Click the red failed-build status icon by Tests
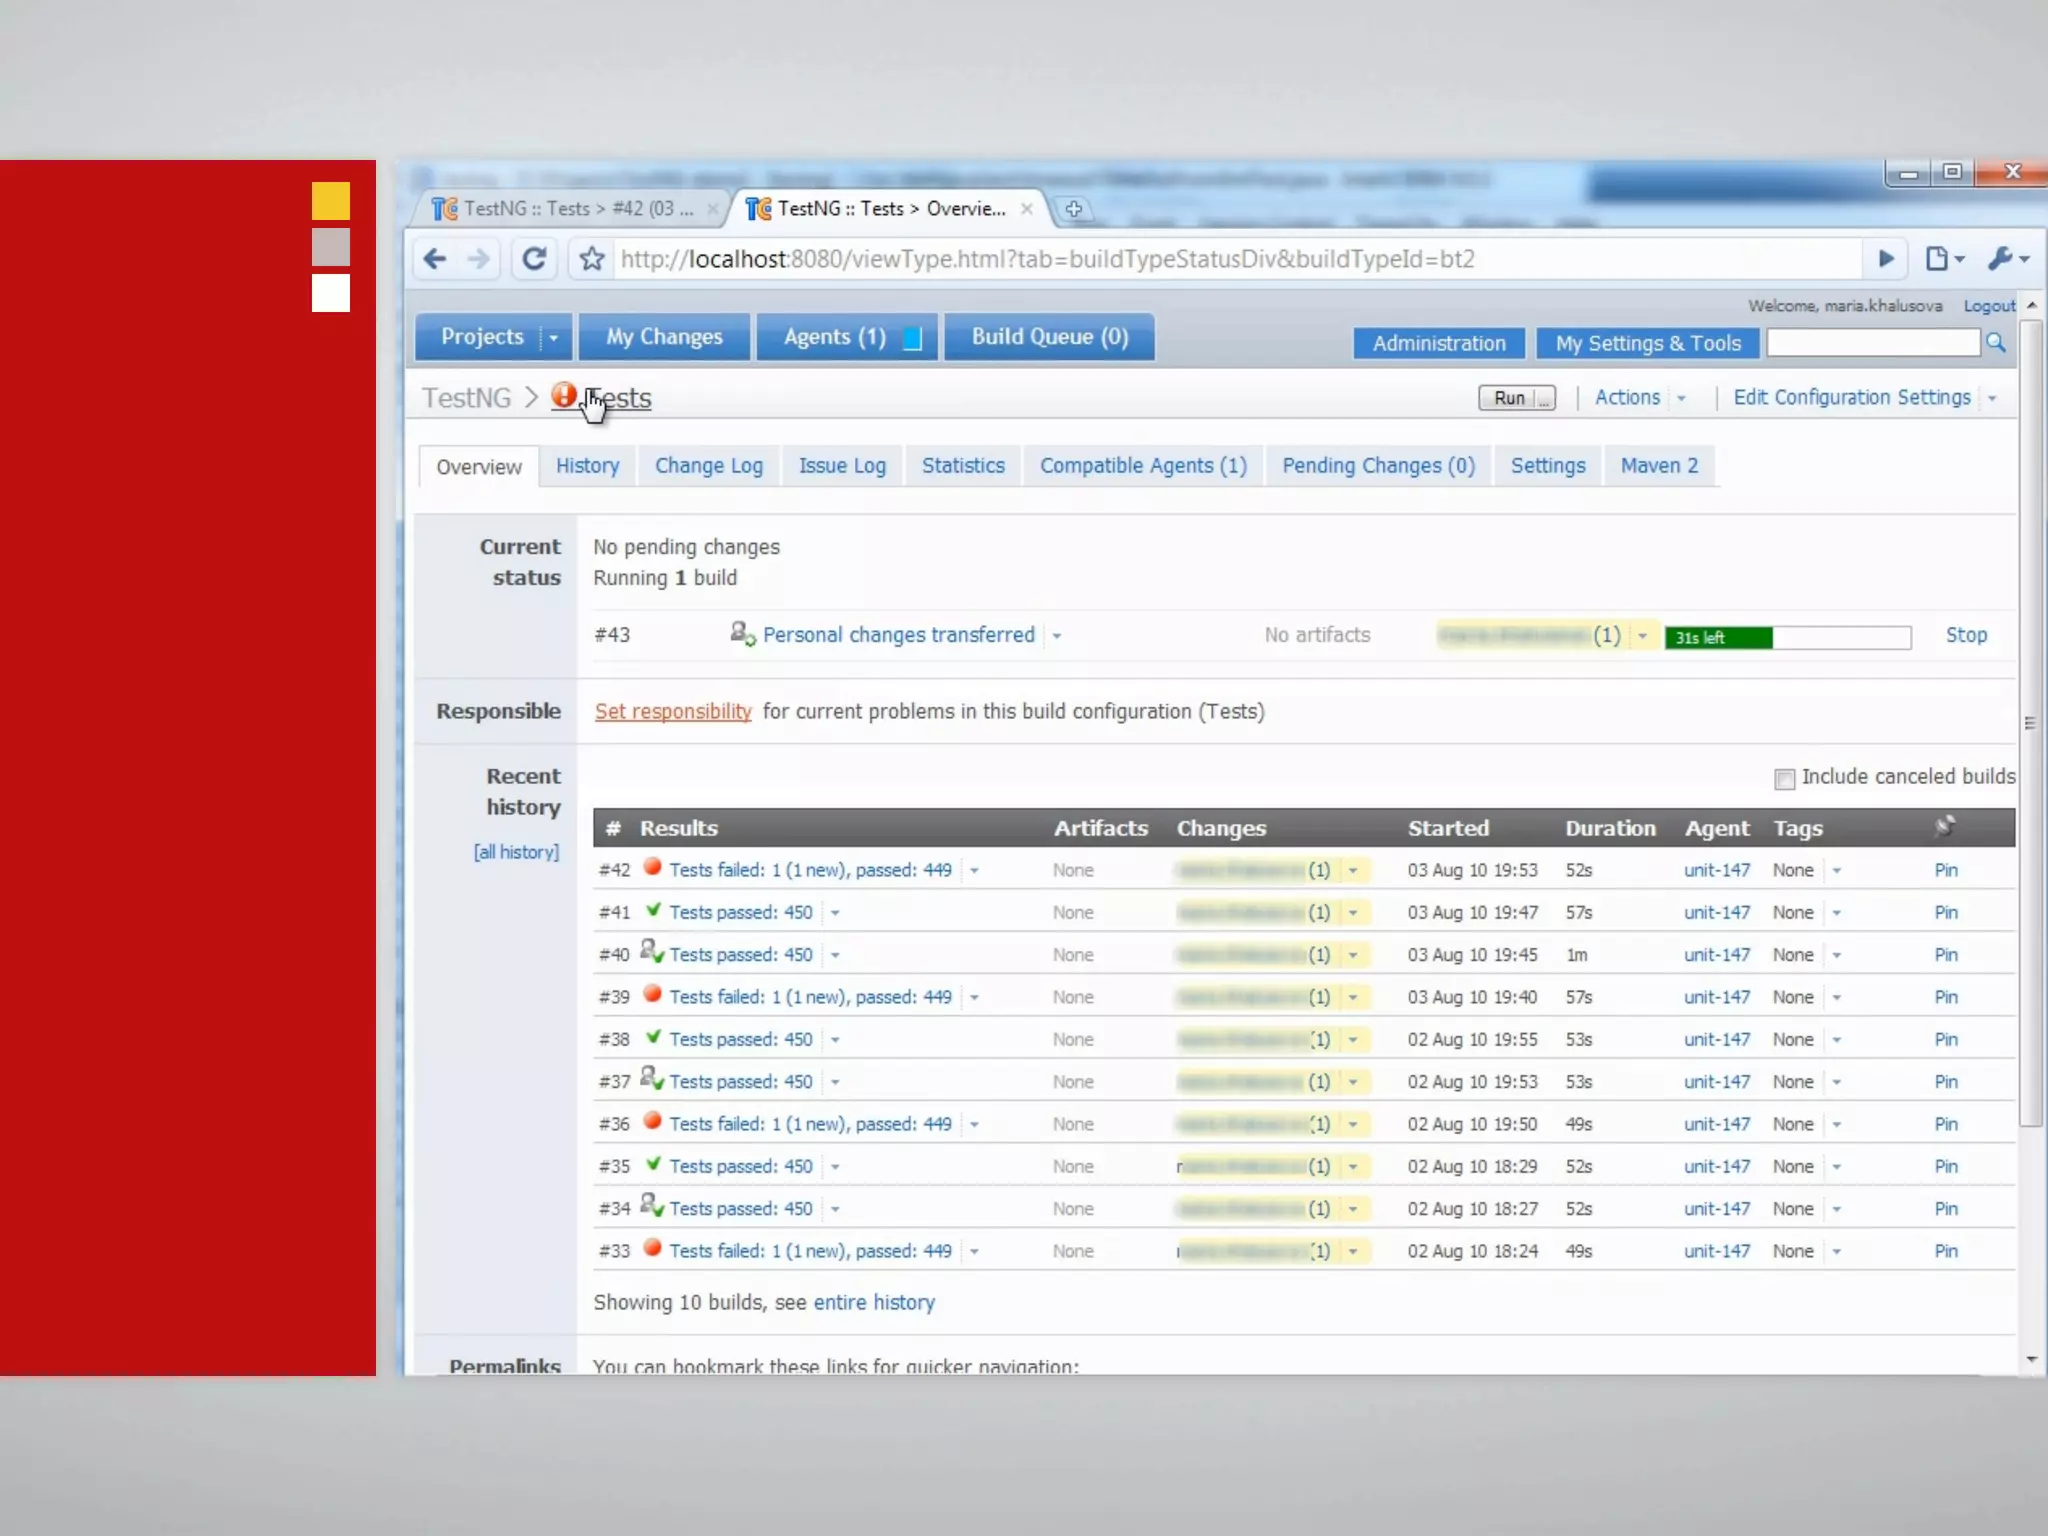This screenshot has height=1536, width=2048. [564, 396]
